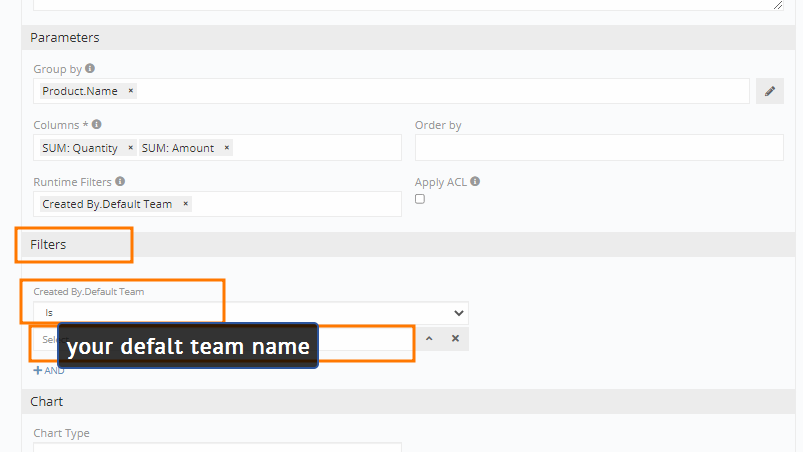The image size is (803, 452).
Task: Remove Created By.Default Team runtime filter tag
Action: click(x=186, y=204)
